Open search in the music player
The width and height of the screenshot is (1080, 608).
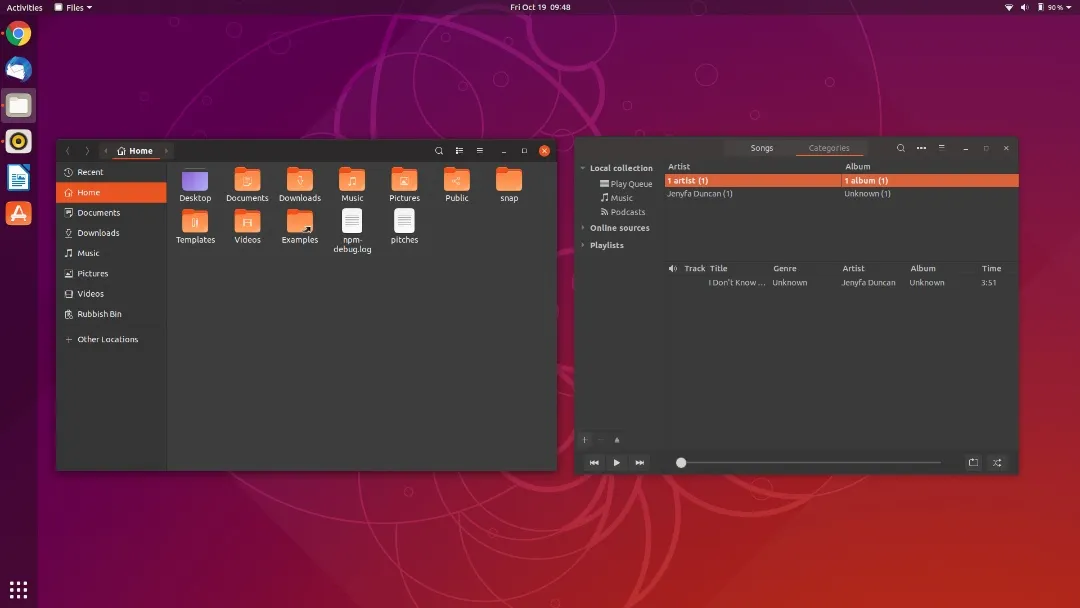pyautogui.click(x=900, y=147)
